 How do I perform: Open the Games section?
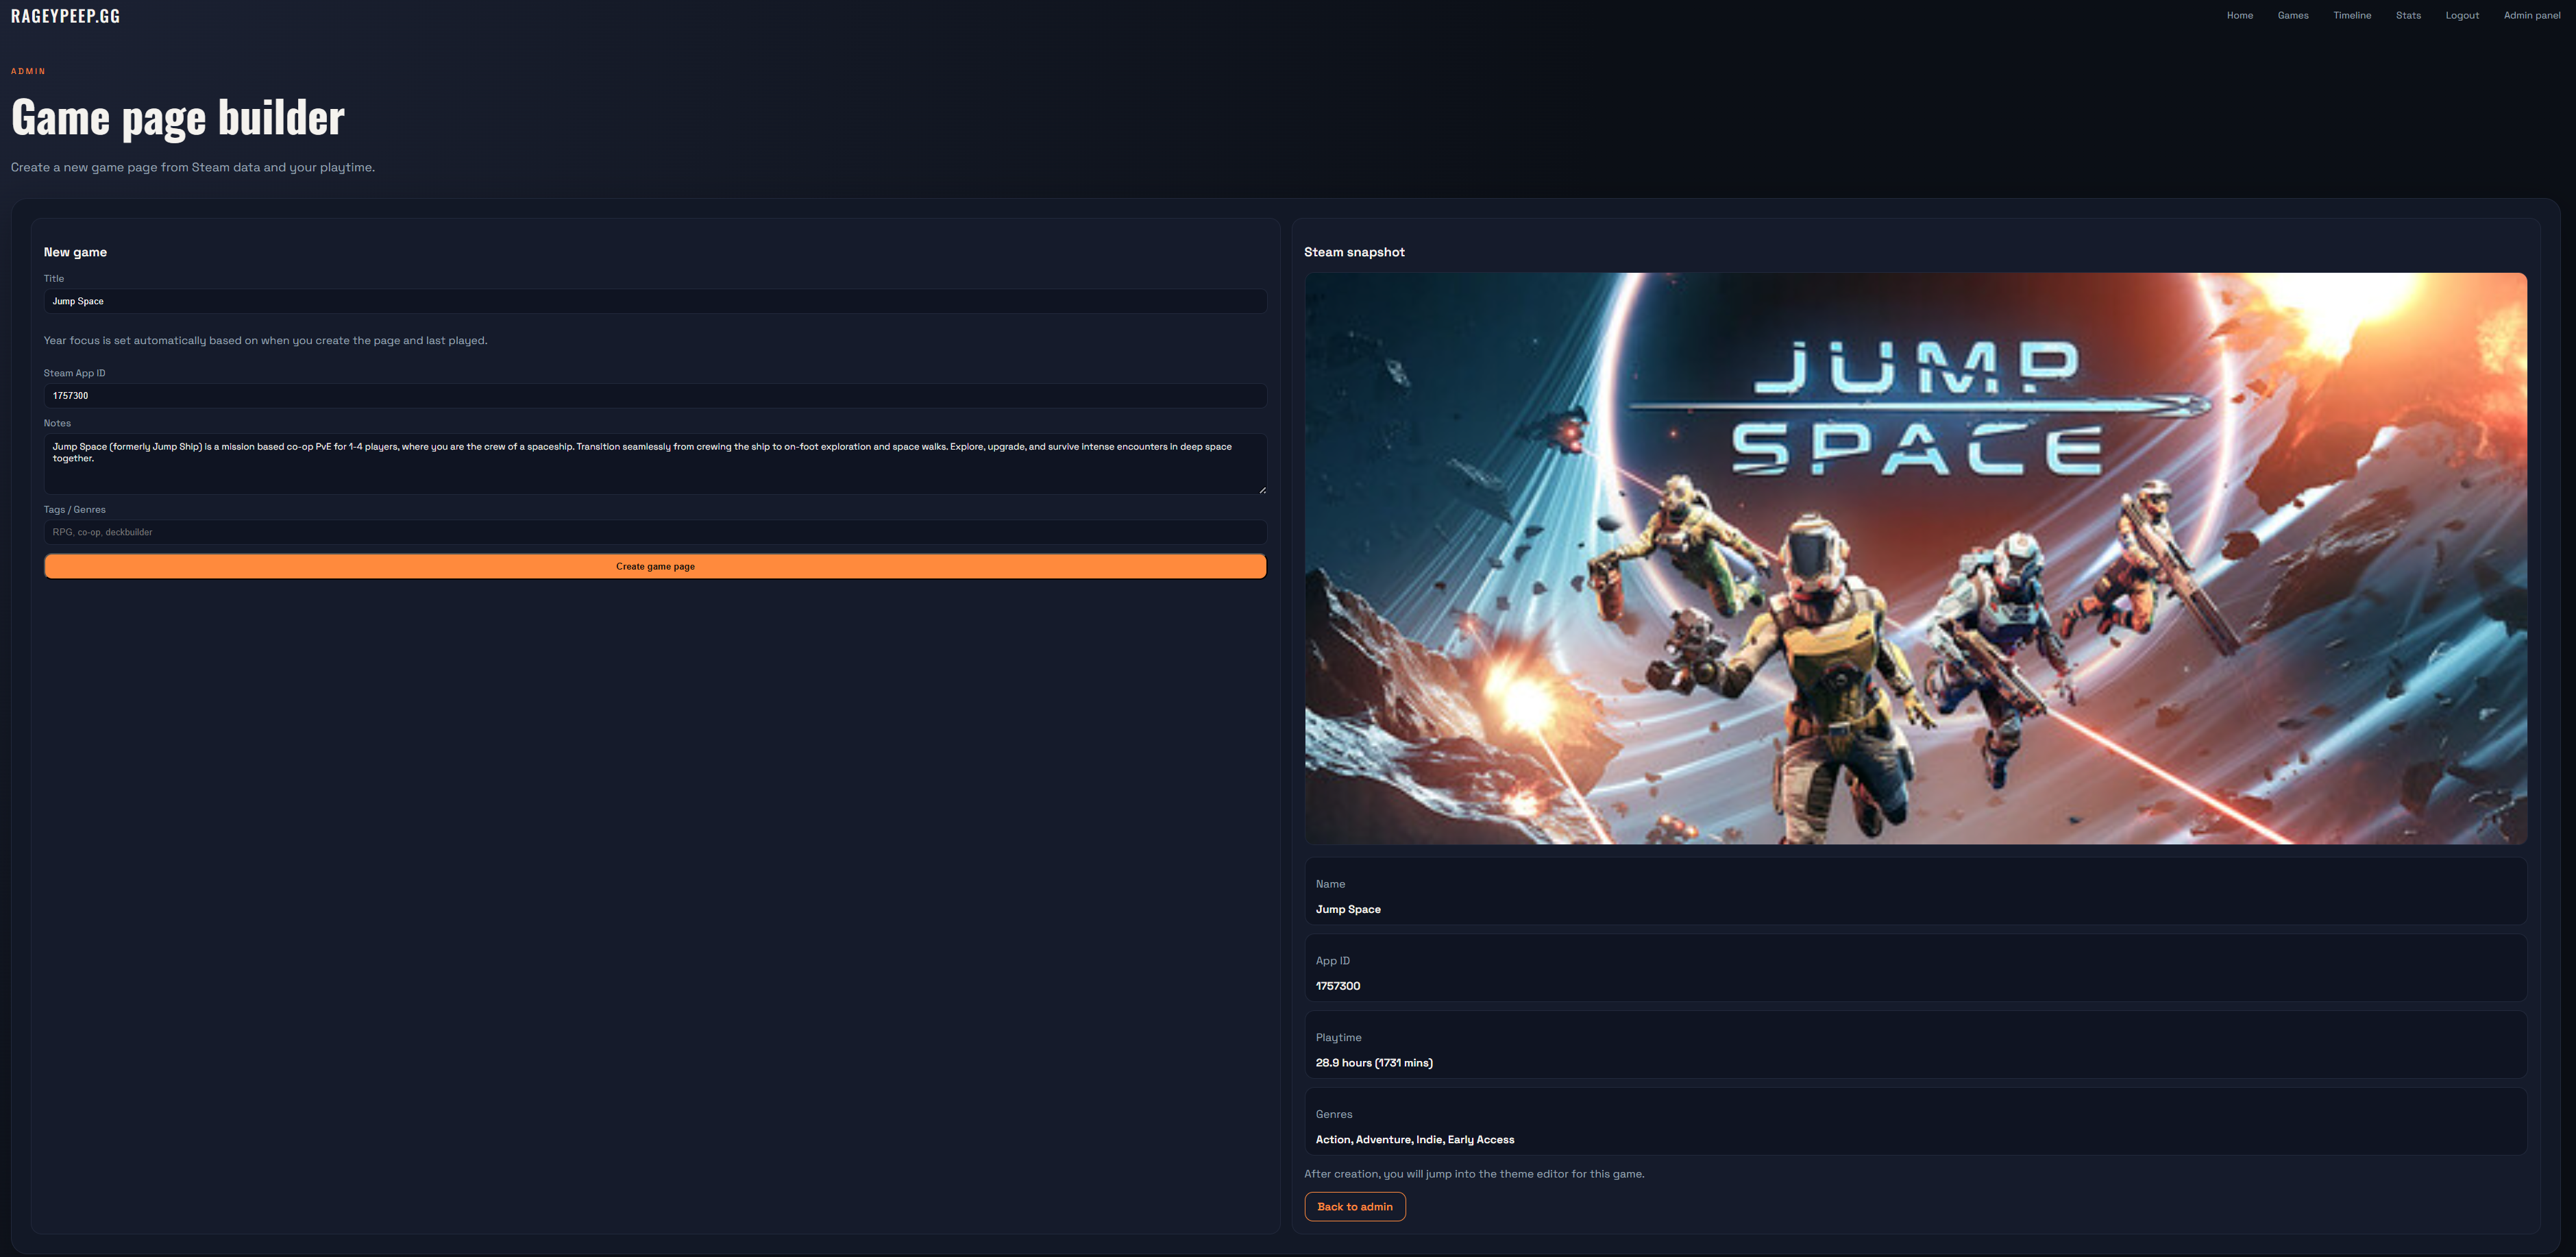click(2292, 15)
